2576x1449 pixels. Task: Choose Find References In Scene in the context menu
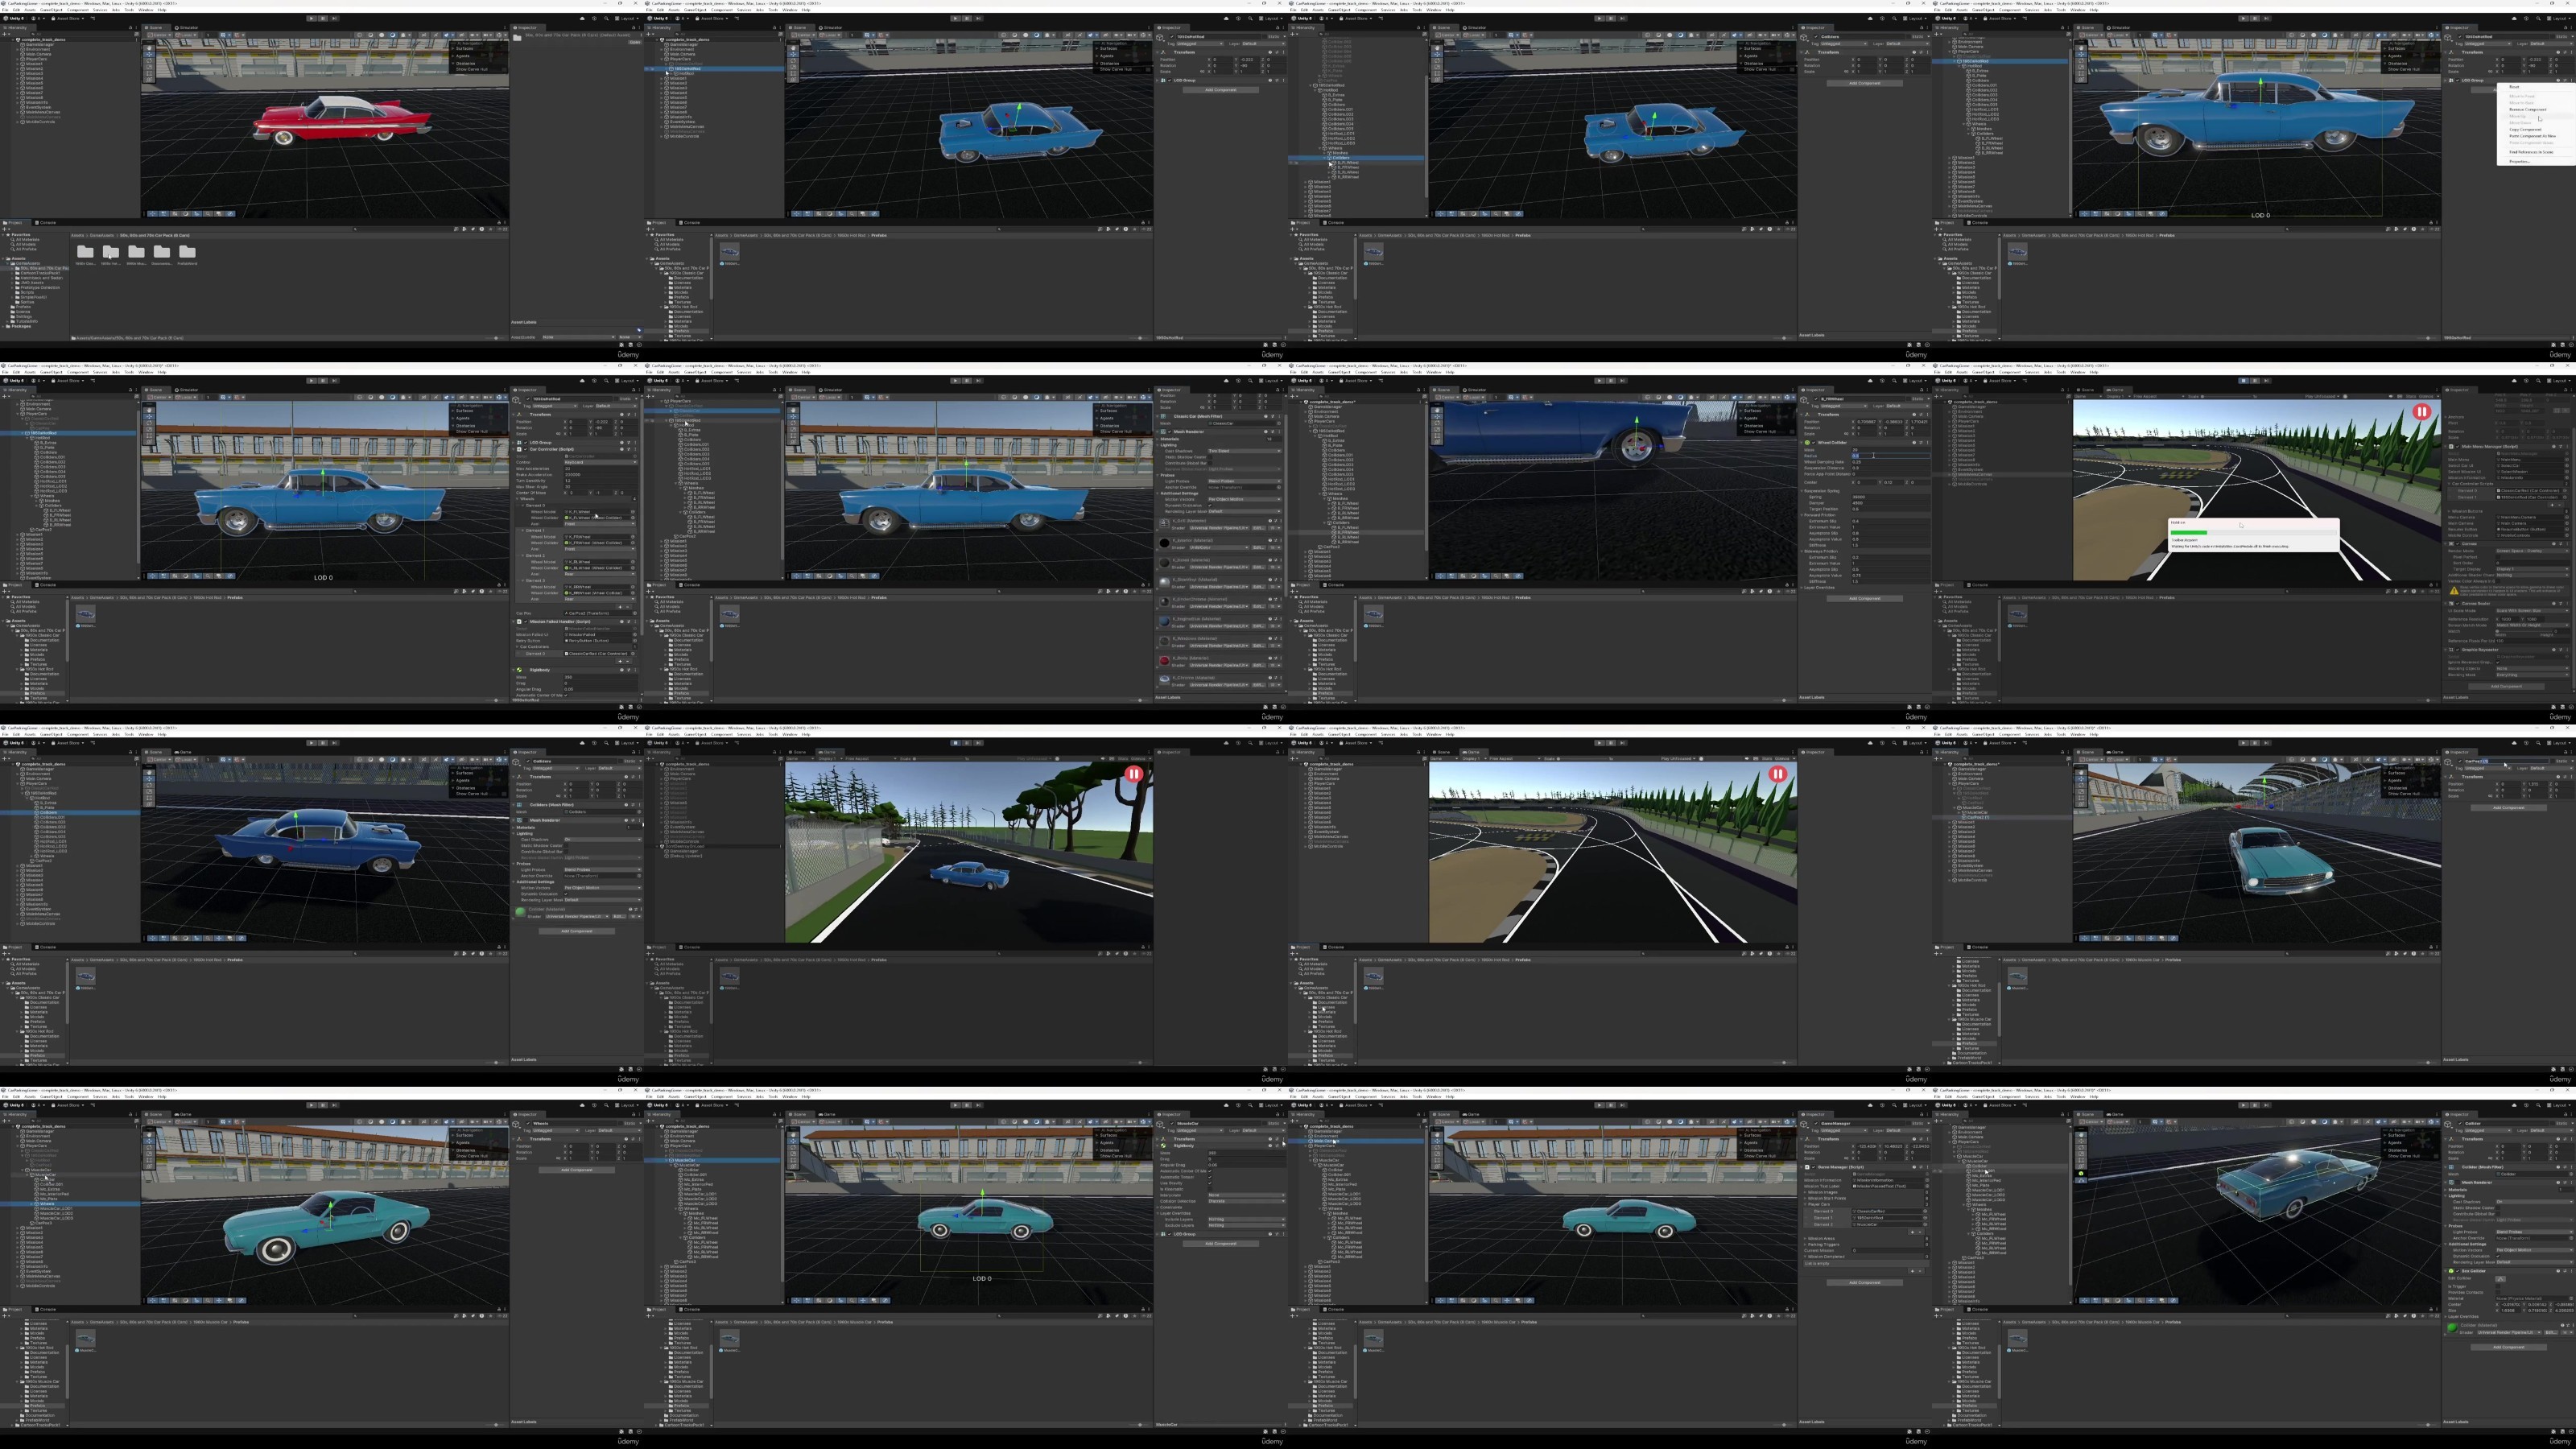[2532, 153]
